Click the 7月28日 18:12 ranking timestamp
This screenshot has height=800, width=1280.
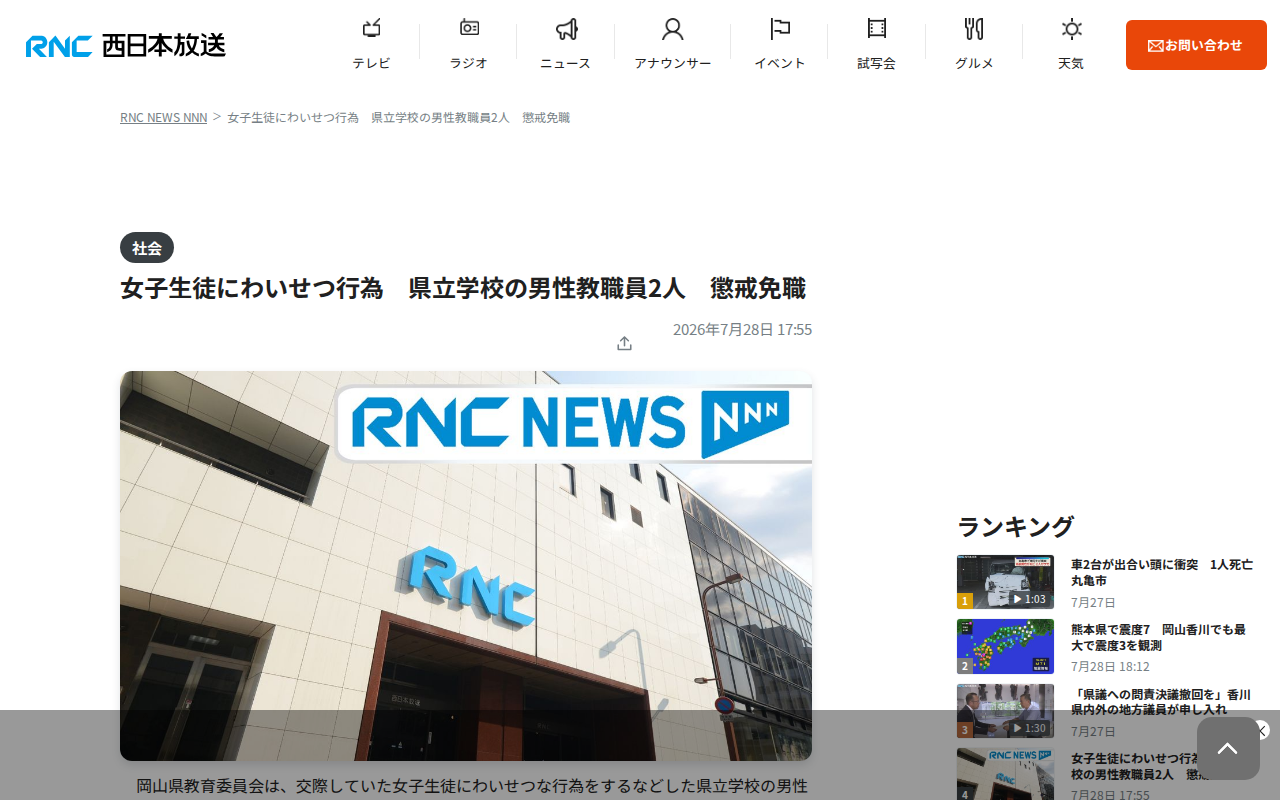click(x=1110, y=666)
